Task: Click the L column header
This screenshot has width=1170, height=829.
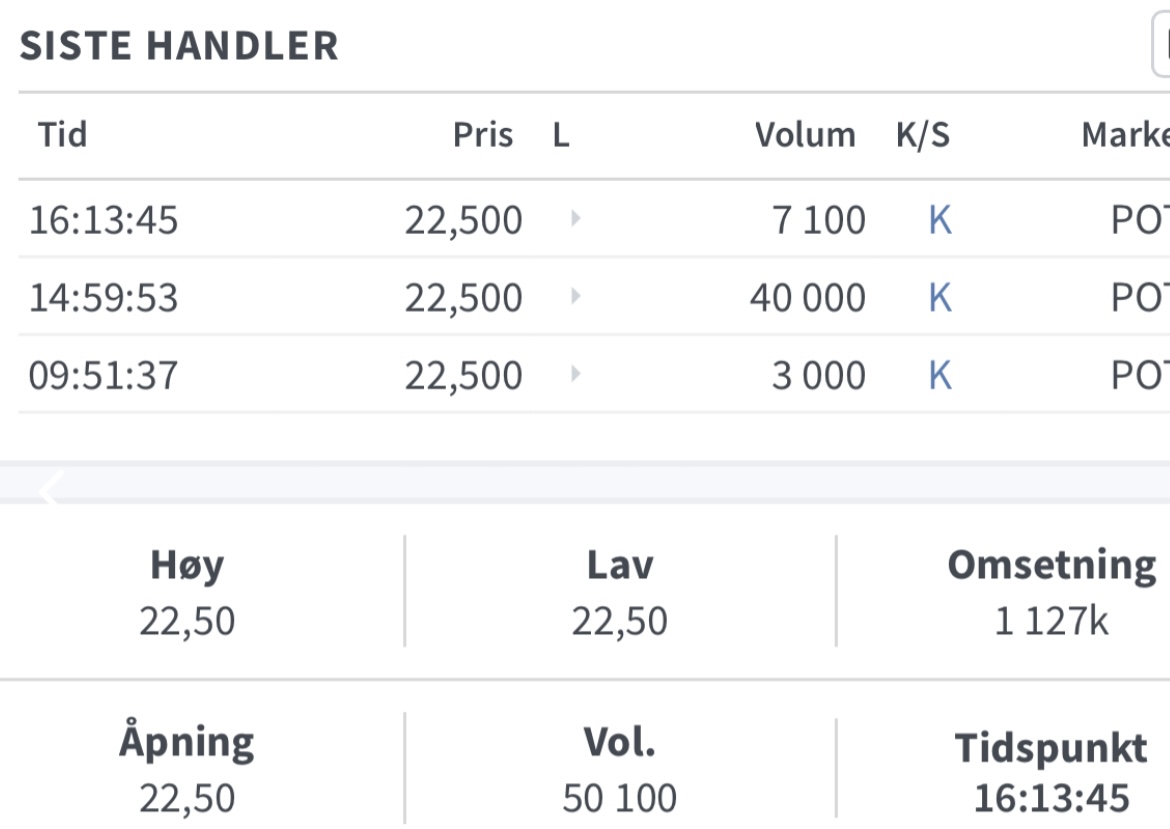Action: coord(561,135)
